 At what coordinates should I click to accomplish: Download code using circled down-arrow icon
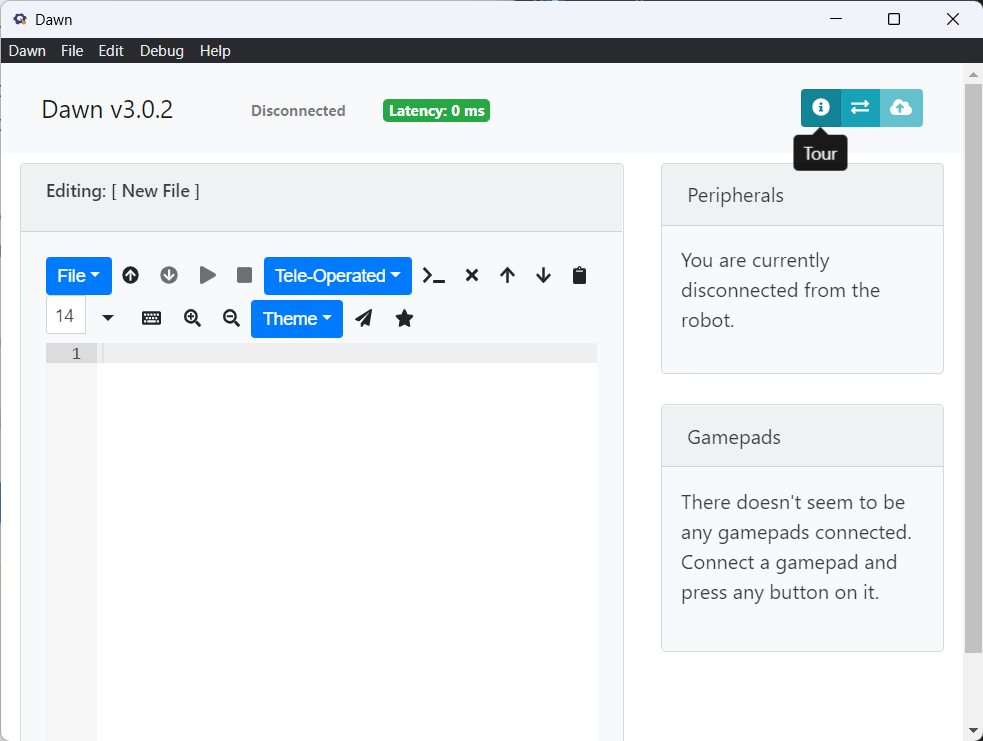[x=169, y=275]
